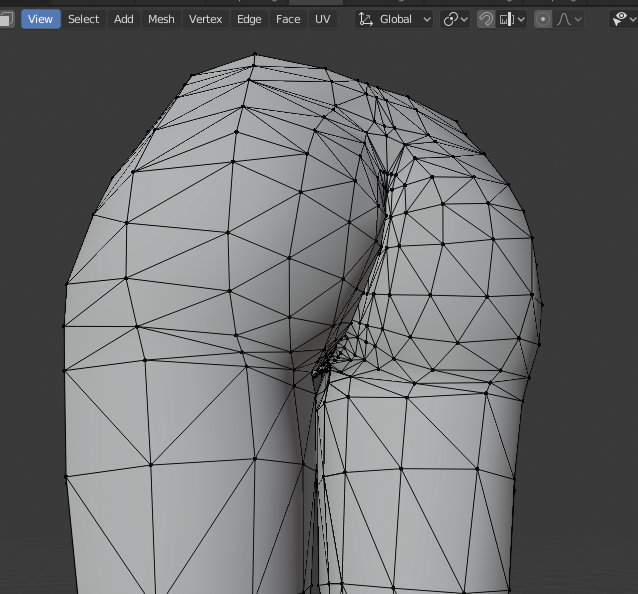Open the Mesh menu

click(161, 19)
